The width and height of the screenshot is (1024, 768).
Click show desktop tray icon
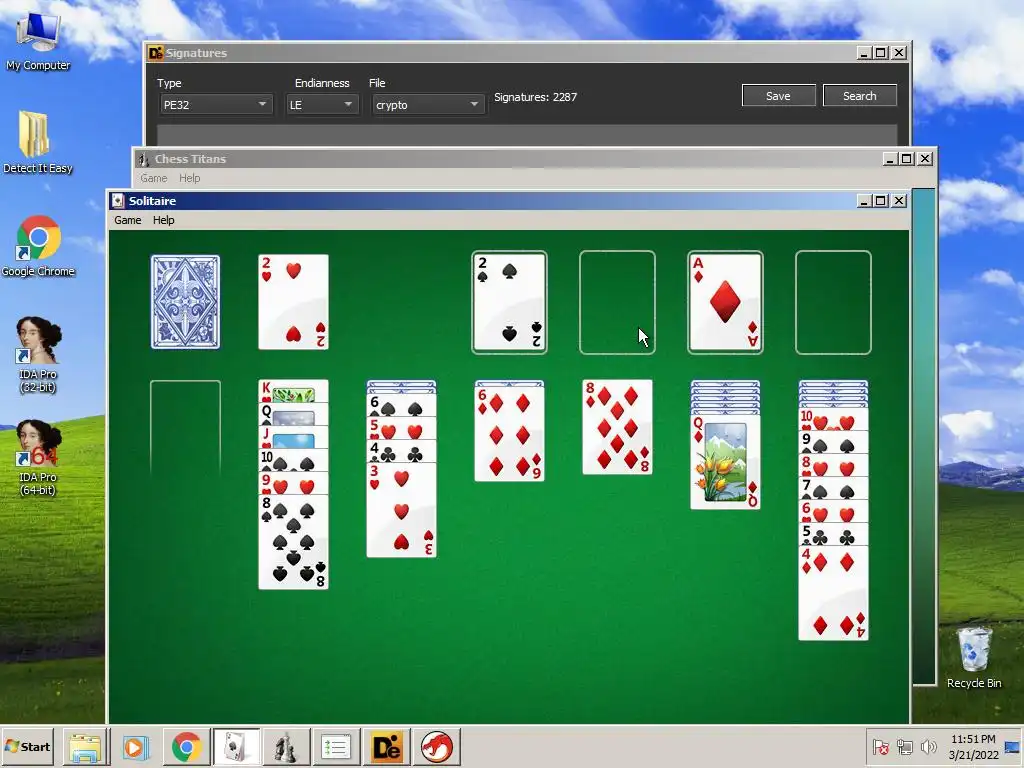pyautogui.click(x=1014, y=746)
